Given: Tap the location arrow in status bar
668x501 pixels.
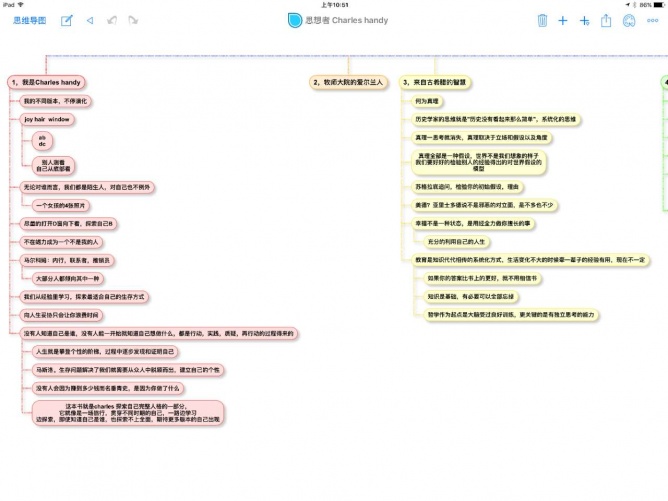Looking at the screenshot, I should (628, 5).
